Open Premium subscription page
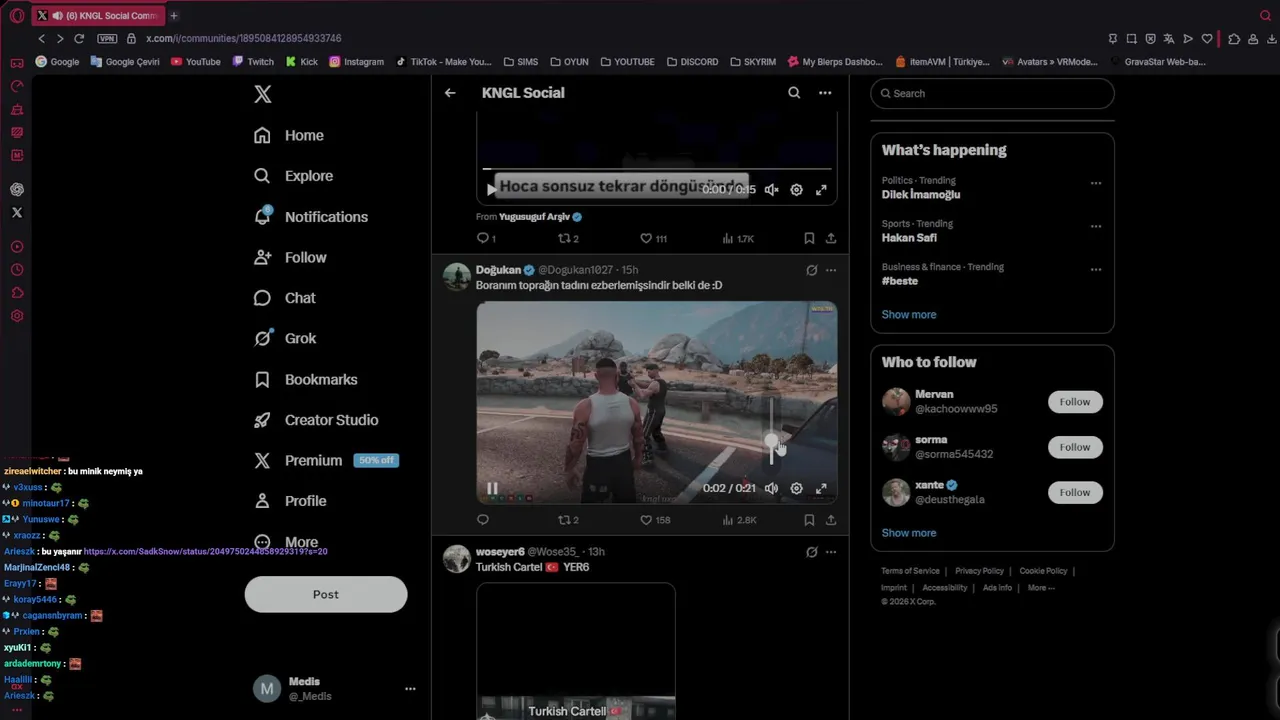1280x720 pixels. [x=326, y=460]
